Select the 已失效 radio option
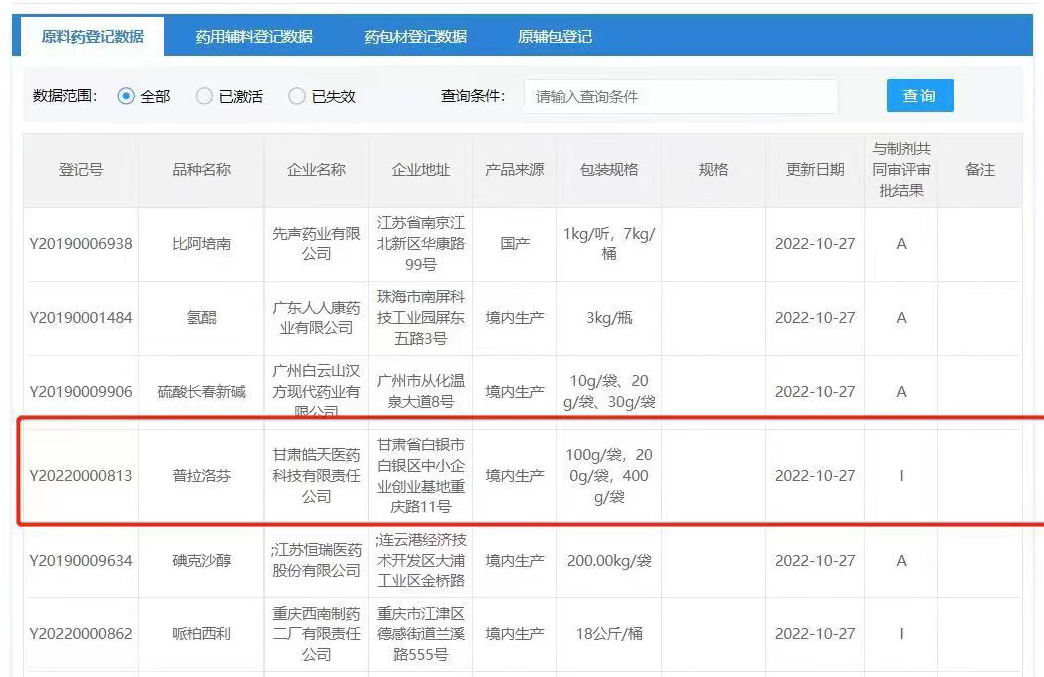The image size is (1044, 677). (x=297, y=97)
